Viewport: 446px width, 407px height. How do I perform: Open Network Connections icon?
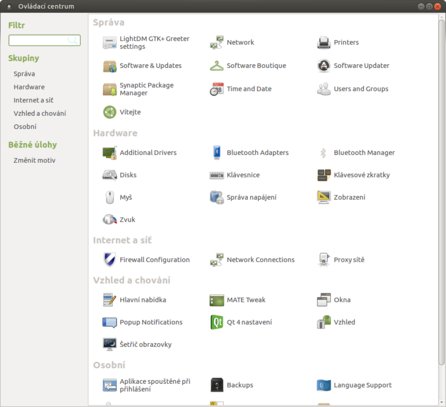[217, 260]
